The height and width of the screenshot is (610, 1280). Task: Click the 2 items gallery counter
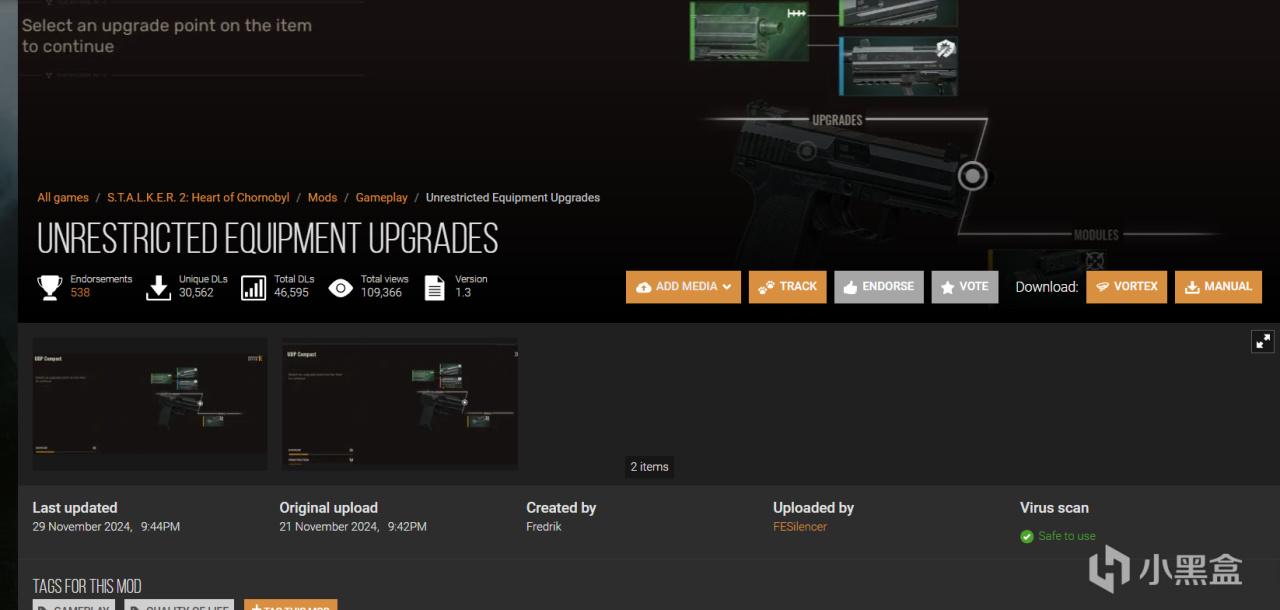point(649,467)
